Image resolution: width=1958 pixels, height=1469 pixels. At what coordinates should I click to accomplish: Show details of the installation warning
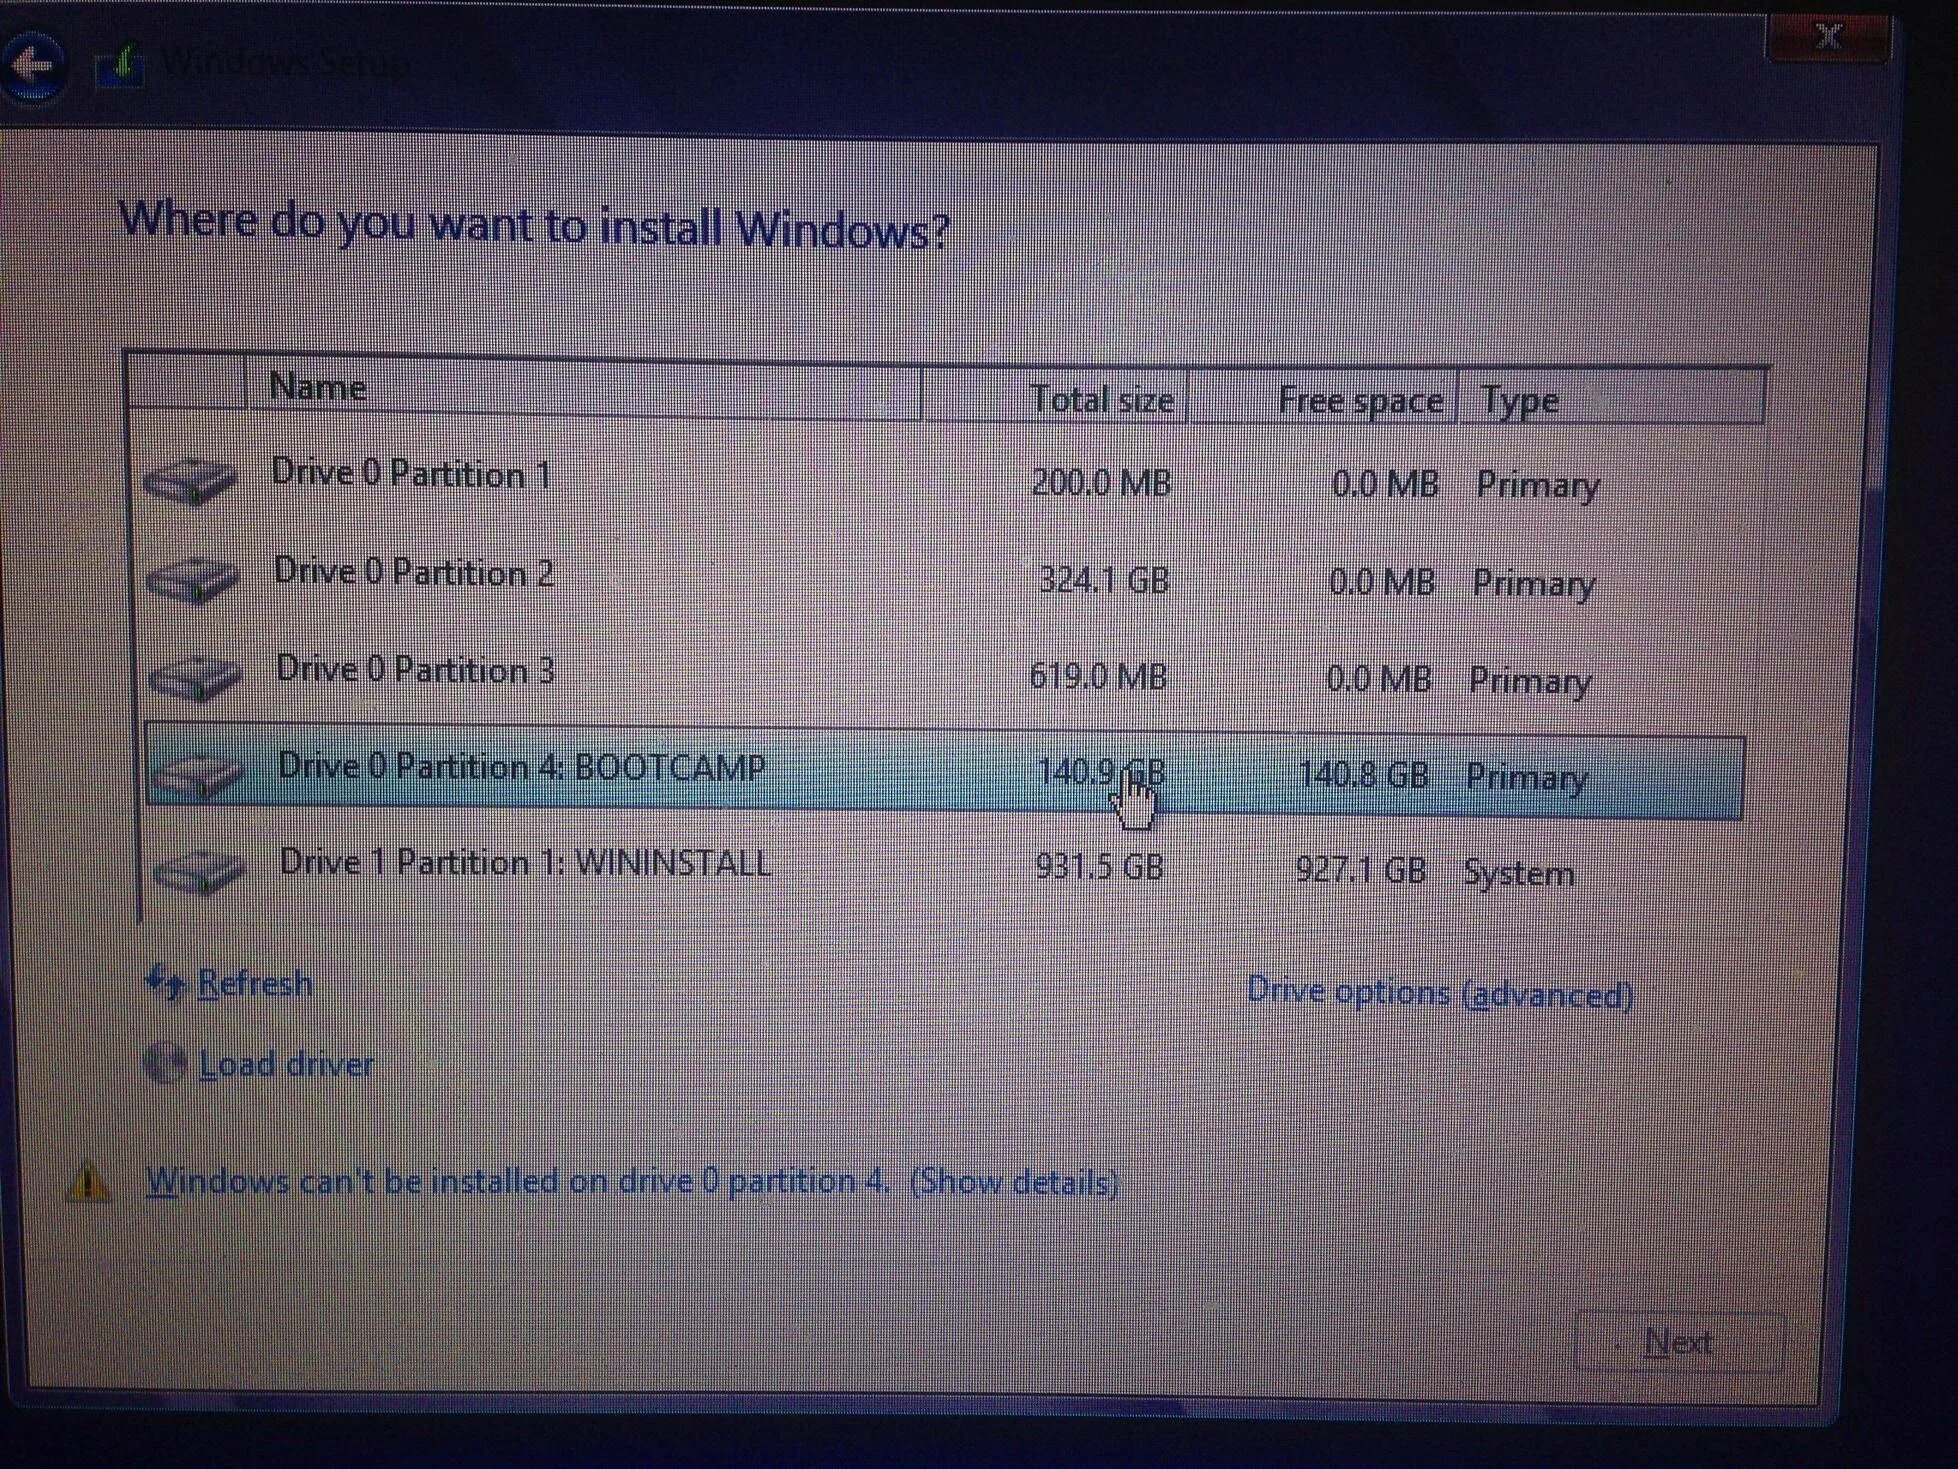(x=1013, y=1182)
